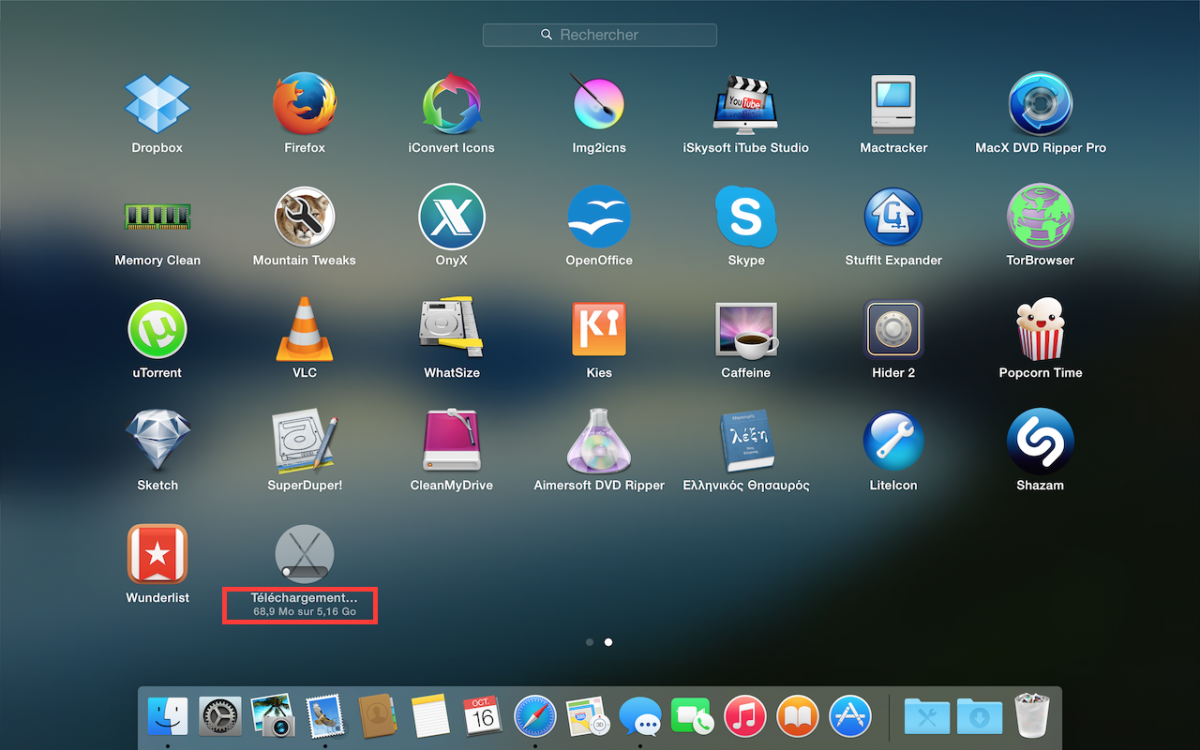This screenshot has height=750, width=1200.
Task: Open iConvert Icons
Action: coord(452,104)
